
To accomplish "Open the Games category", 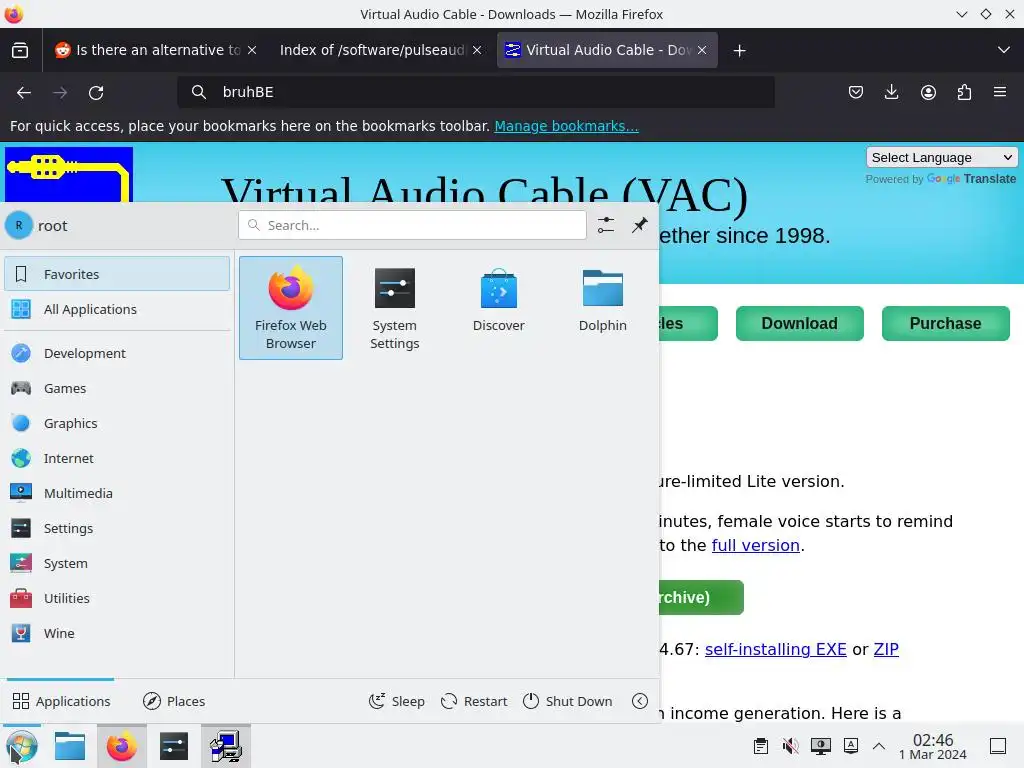I will click(x=117, y=388).
